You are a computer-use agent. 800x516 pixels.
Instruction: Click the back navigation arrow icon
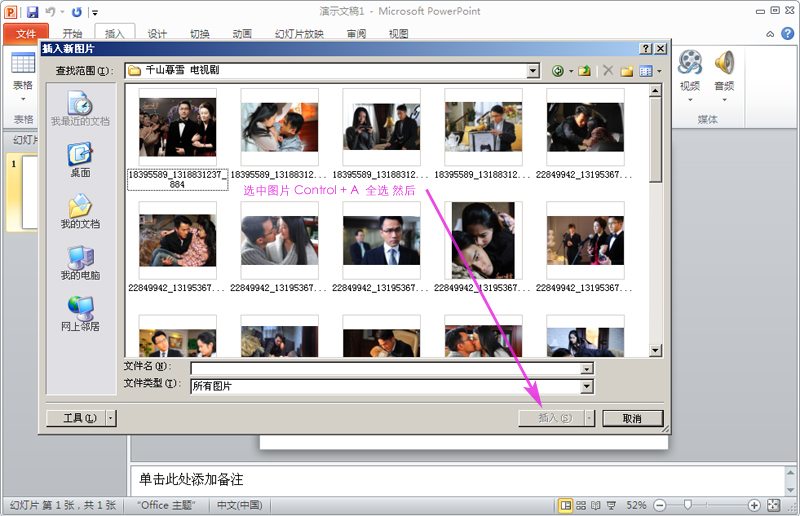point(558,71)
